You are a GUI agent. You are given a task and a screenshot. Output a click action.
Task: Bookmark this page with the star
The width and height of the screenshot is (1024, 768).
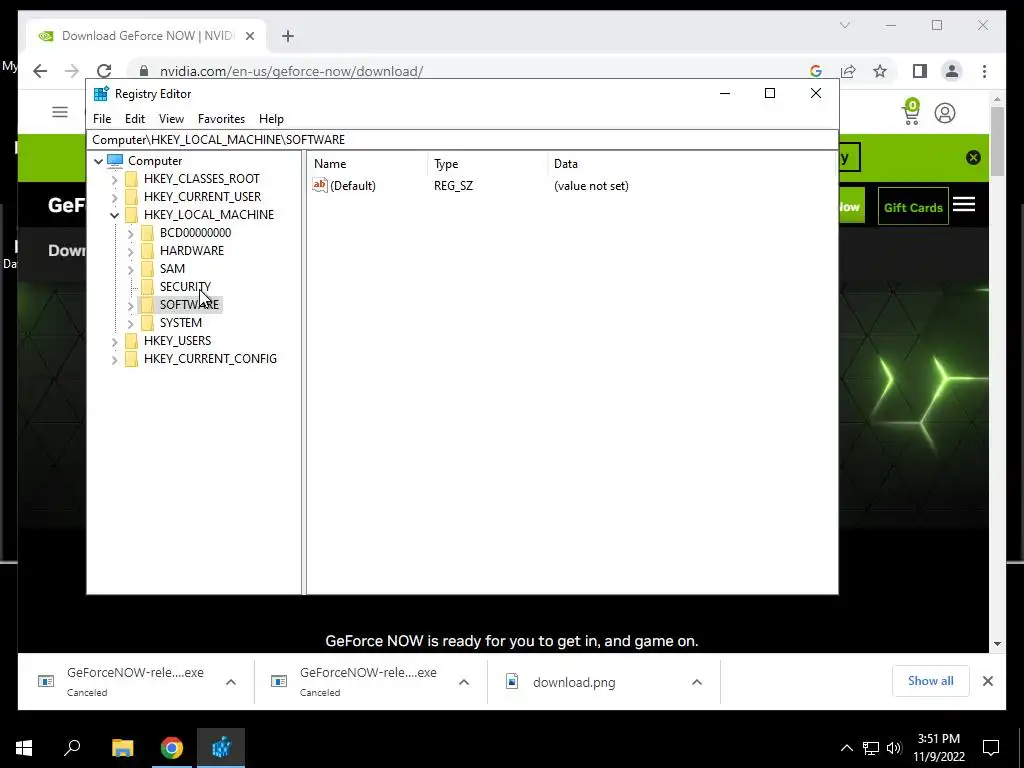[880, 71]
